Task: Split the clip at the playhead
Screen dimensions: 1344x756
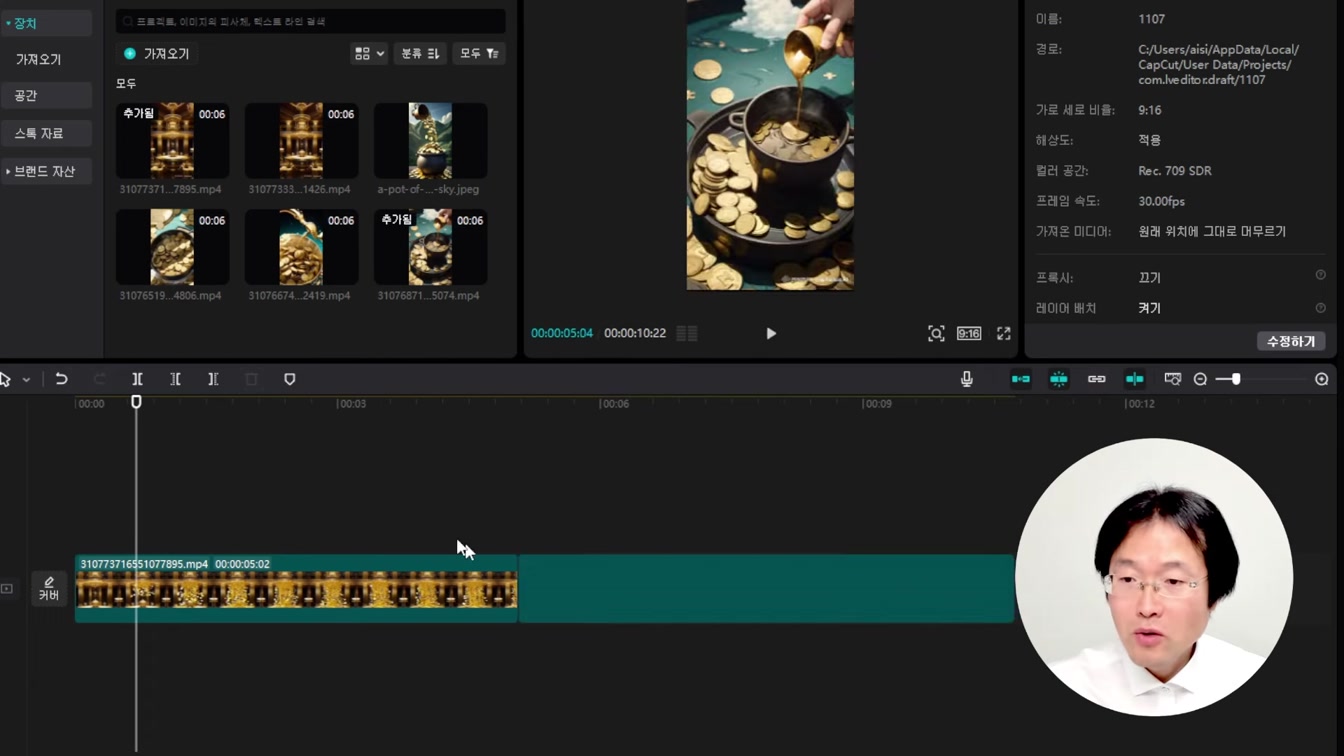Action: tap(137, 379)
